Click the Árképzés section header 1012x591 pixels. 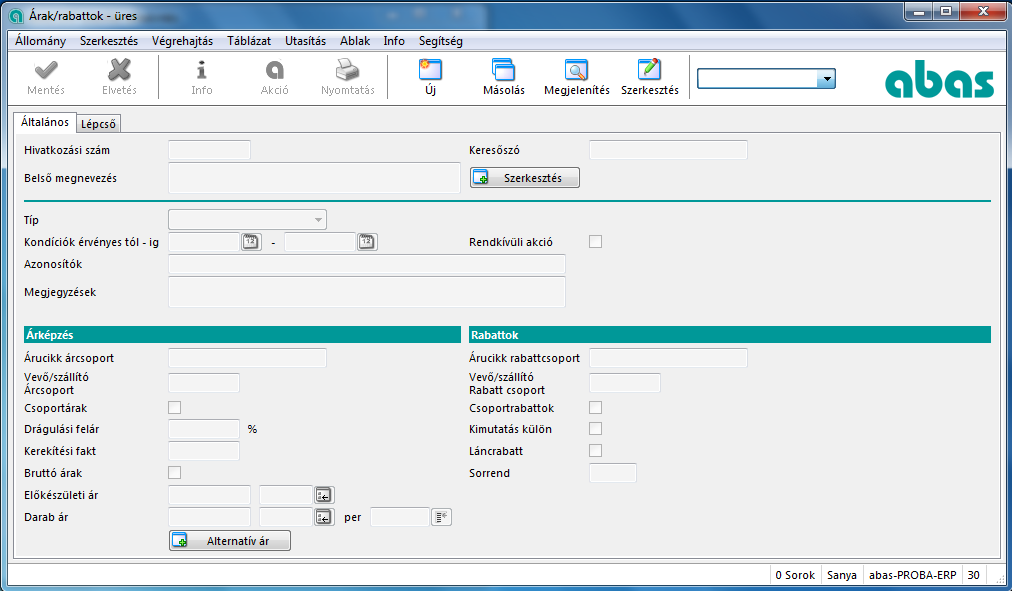point(242,335)
